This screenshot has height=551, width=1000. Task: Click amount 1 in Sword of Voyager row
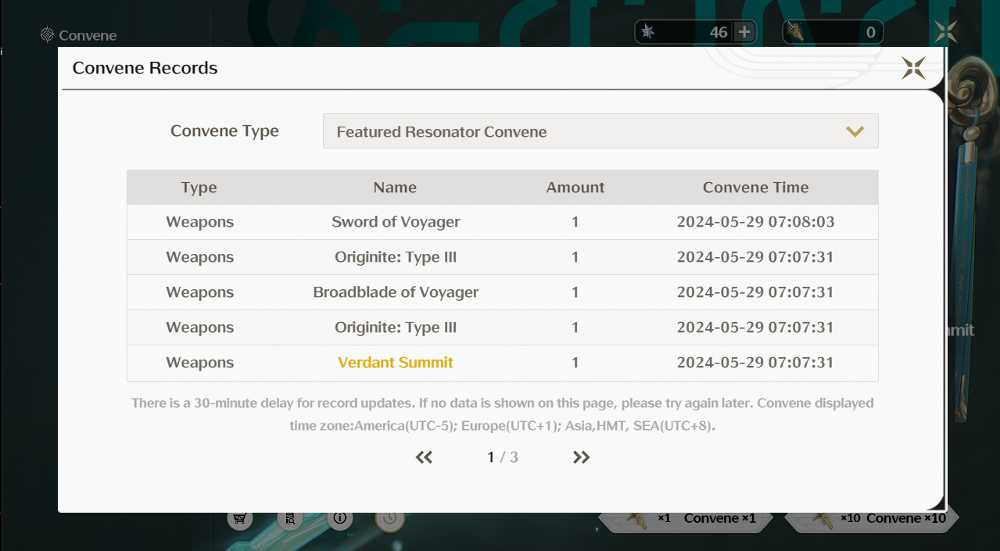click(575, 222)
